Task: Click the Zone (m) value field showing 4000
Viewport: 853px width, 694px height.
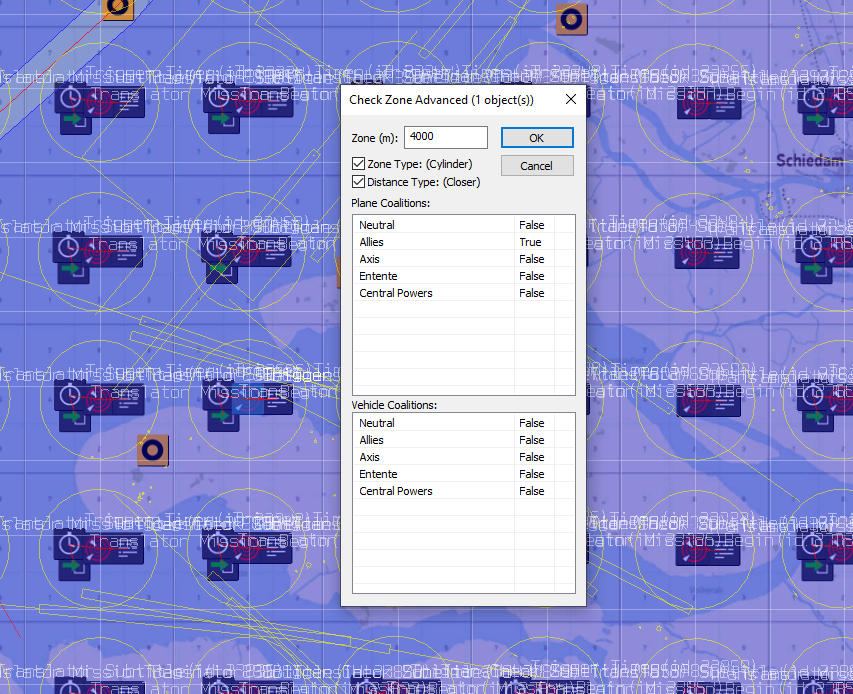Action: point(445,137)
